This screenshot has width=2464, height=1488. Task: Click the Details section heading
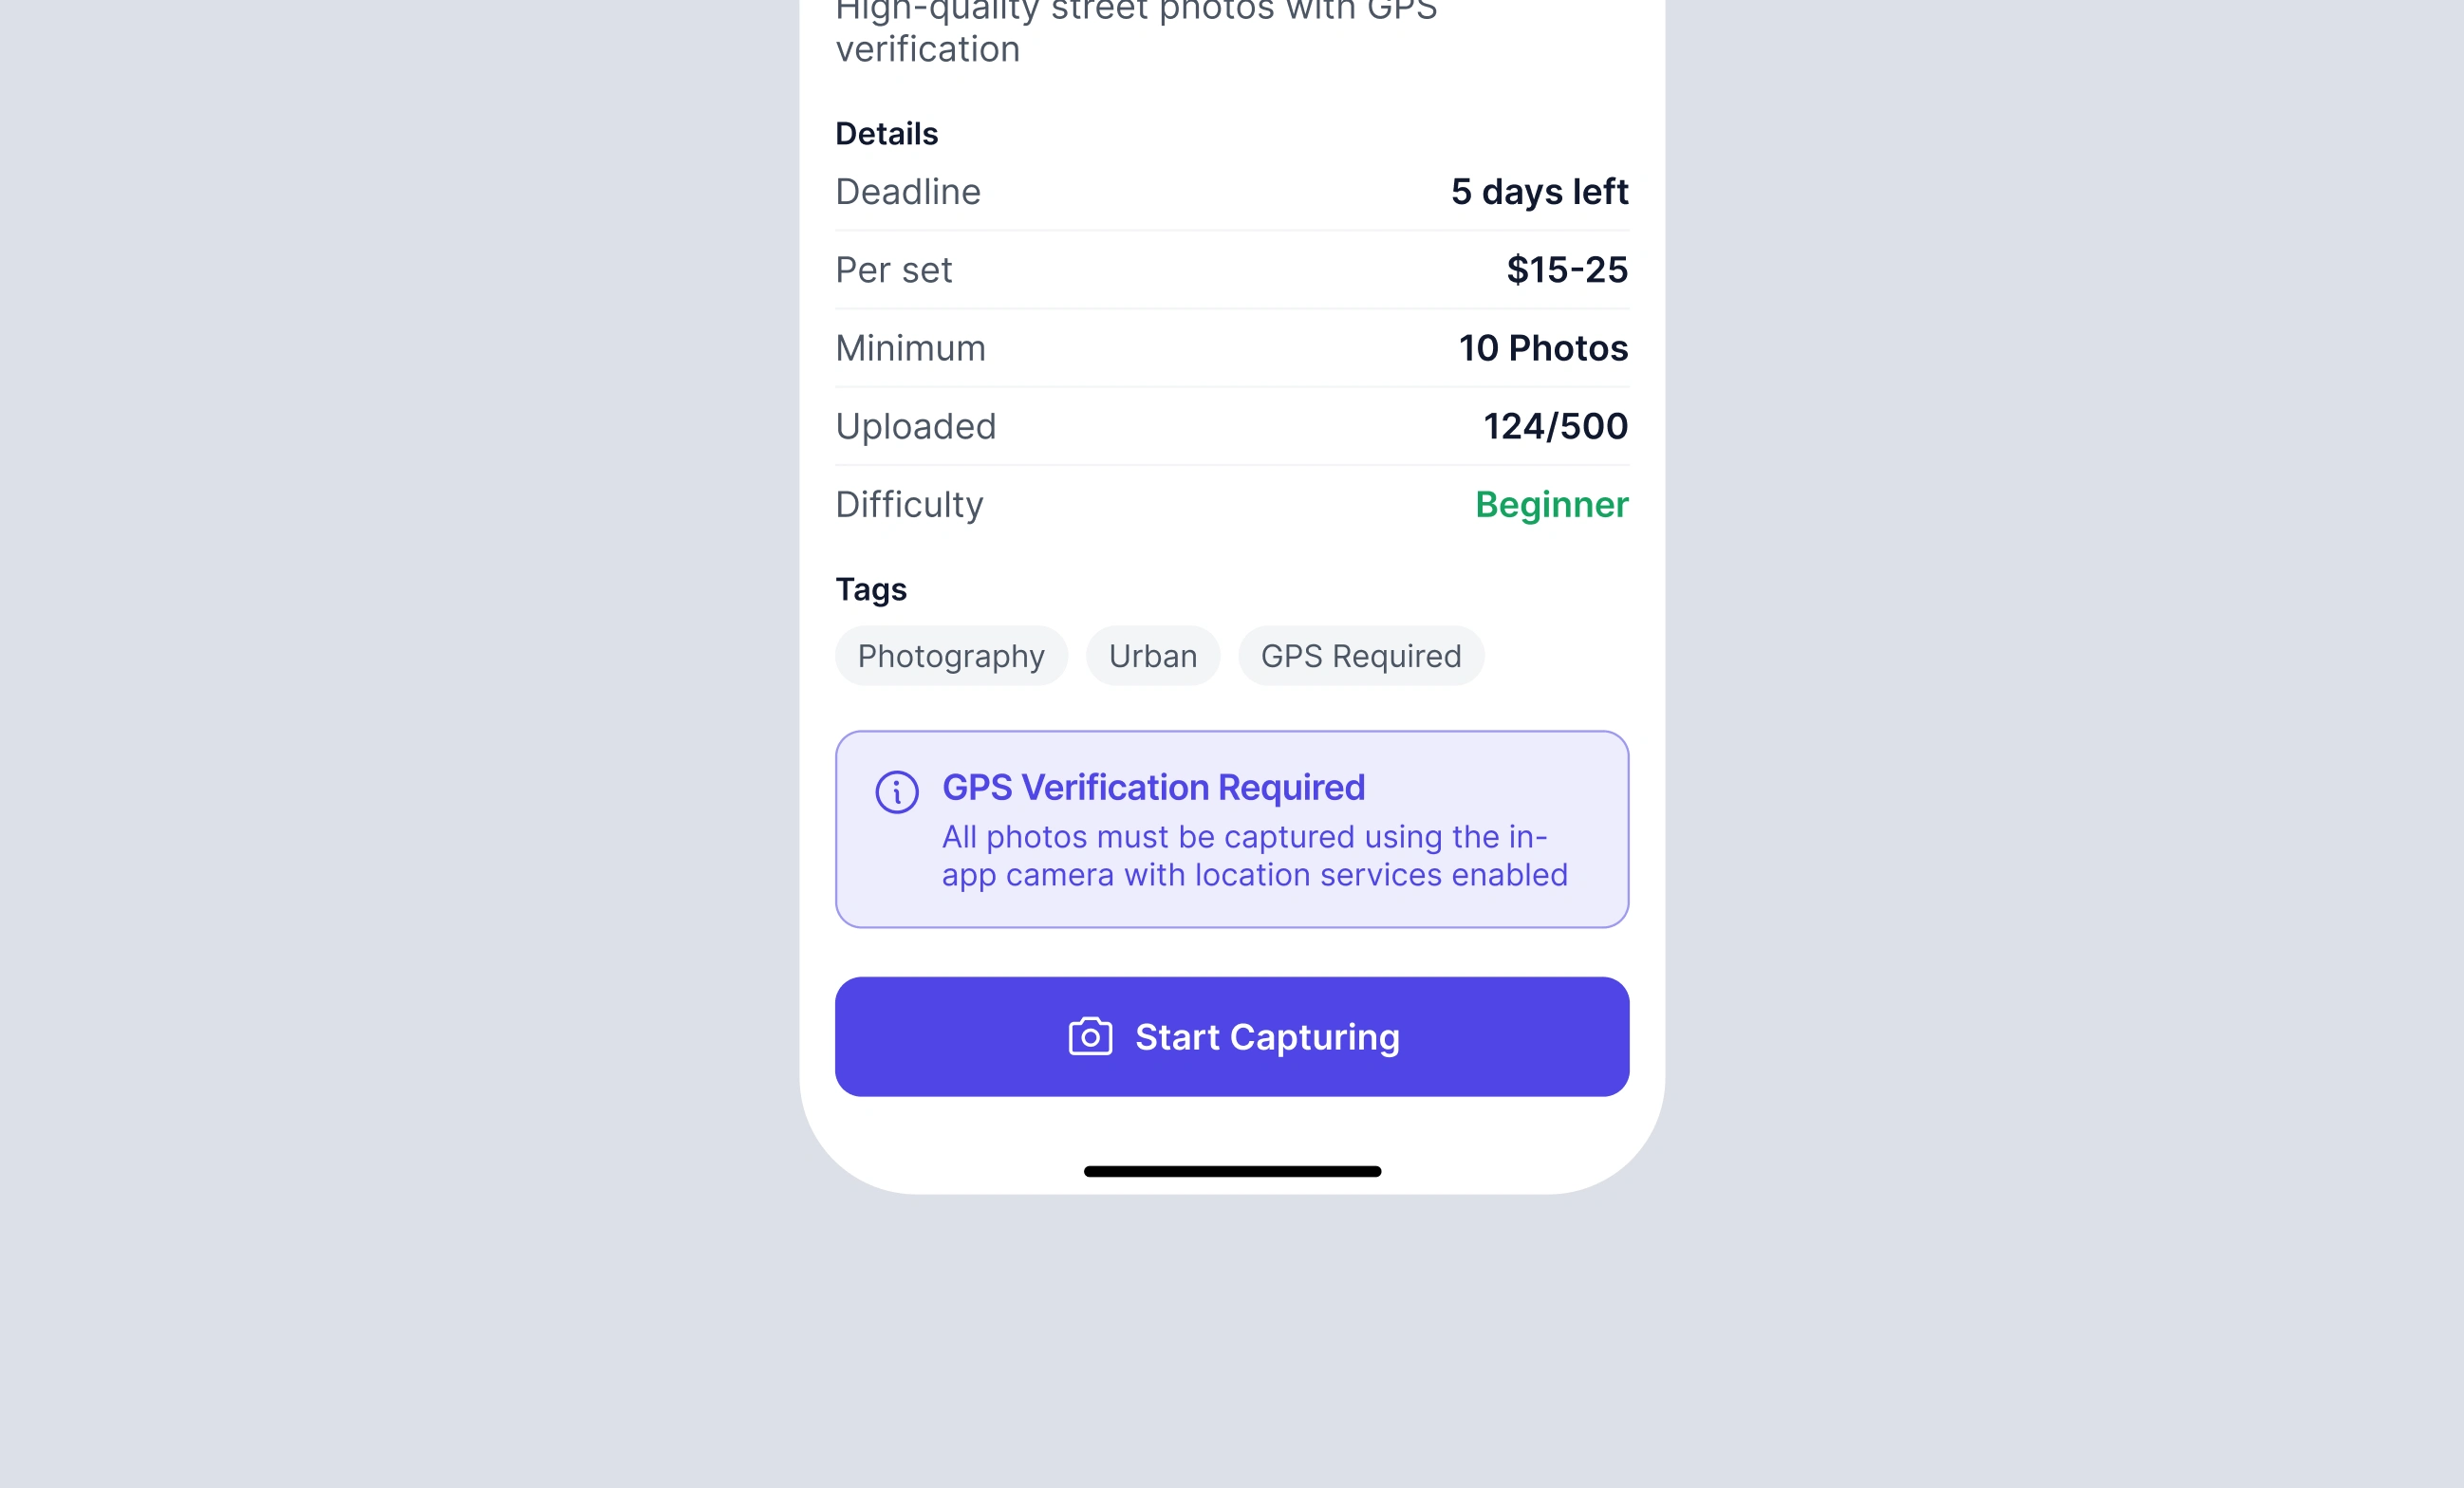tap(886, 134)
